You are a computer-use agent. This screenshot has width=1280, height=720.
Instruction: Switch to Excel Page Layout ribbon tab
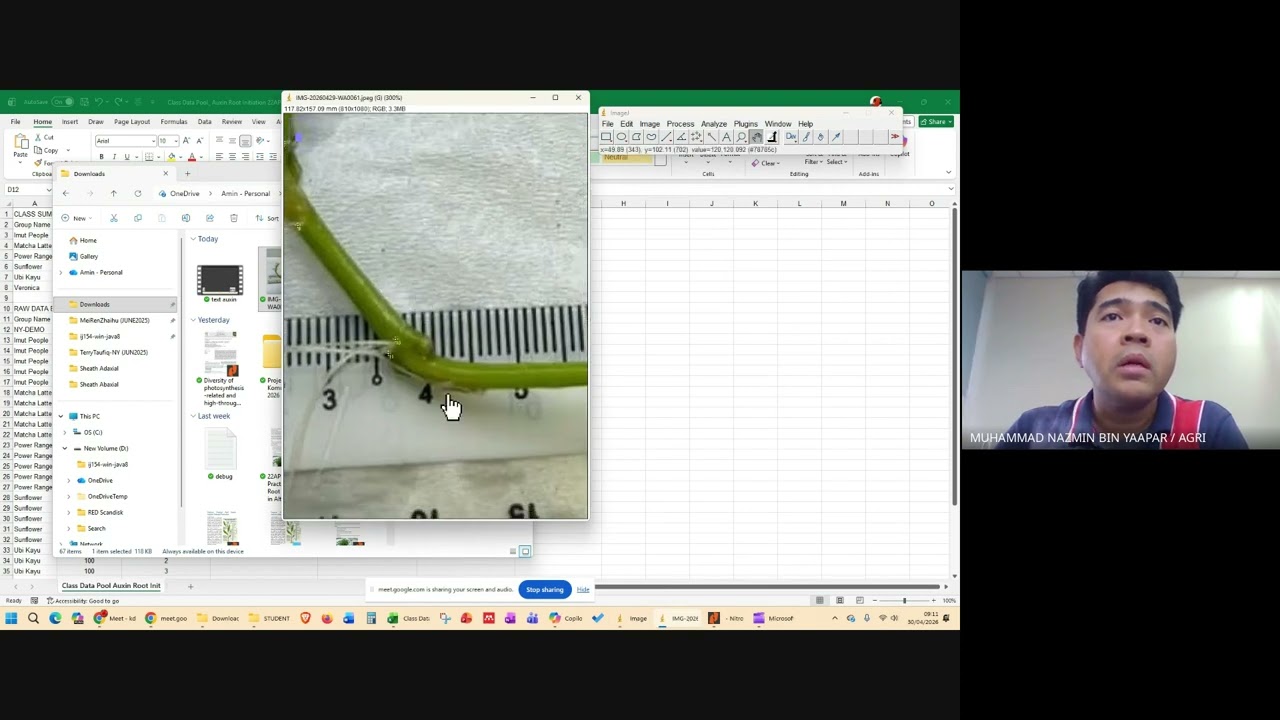click(x=132, y=122)
